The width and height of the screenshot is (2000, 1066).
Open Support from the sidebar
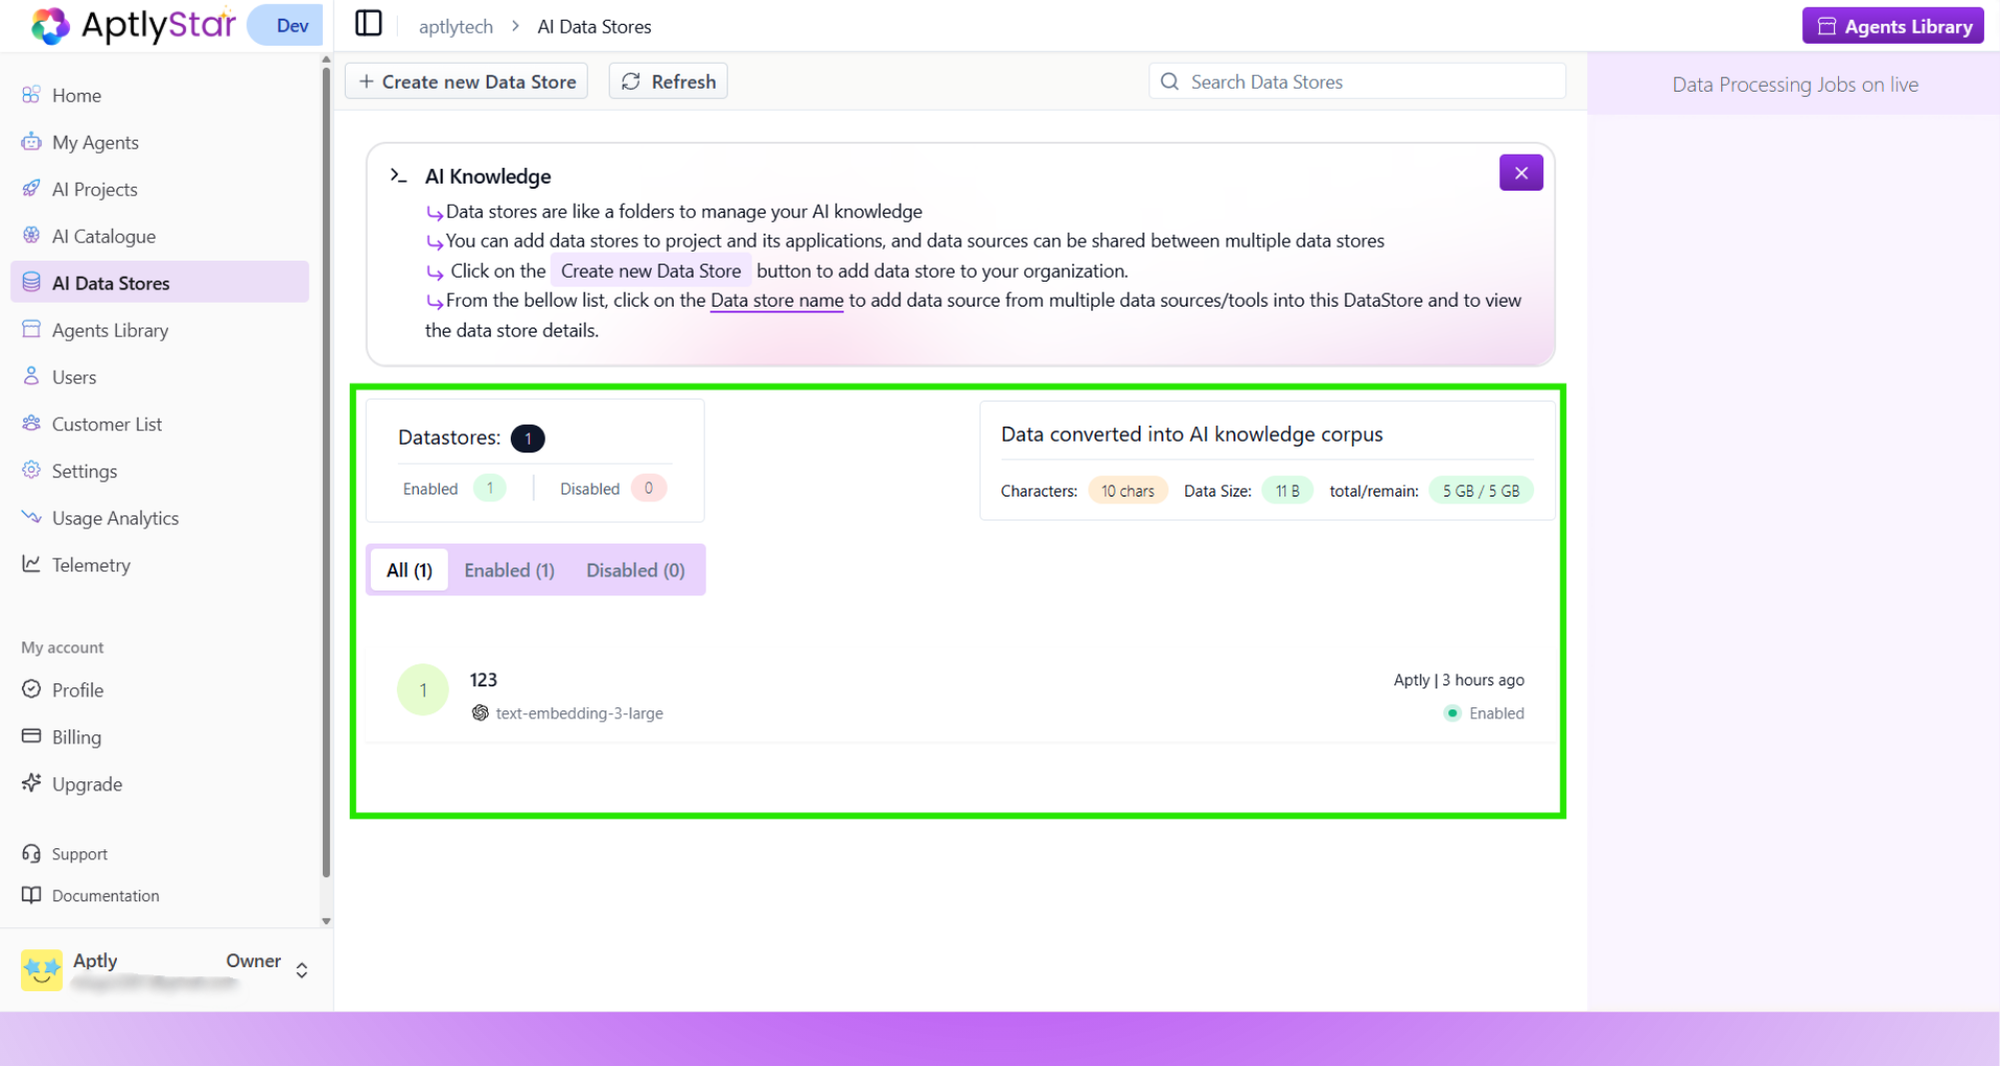[x=79, y=853]
